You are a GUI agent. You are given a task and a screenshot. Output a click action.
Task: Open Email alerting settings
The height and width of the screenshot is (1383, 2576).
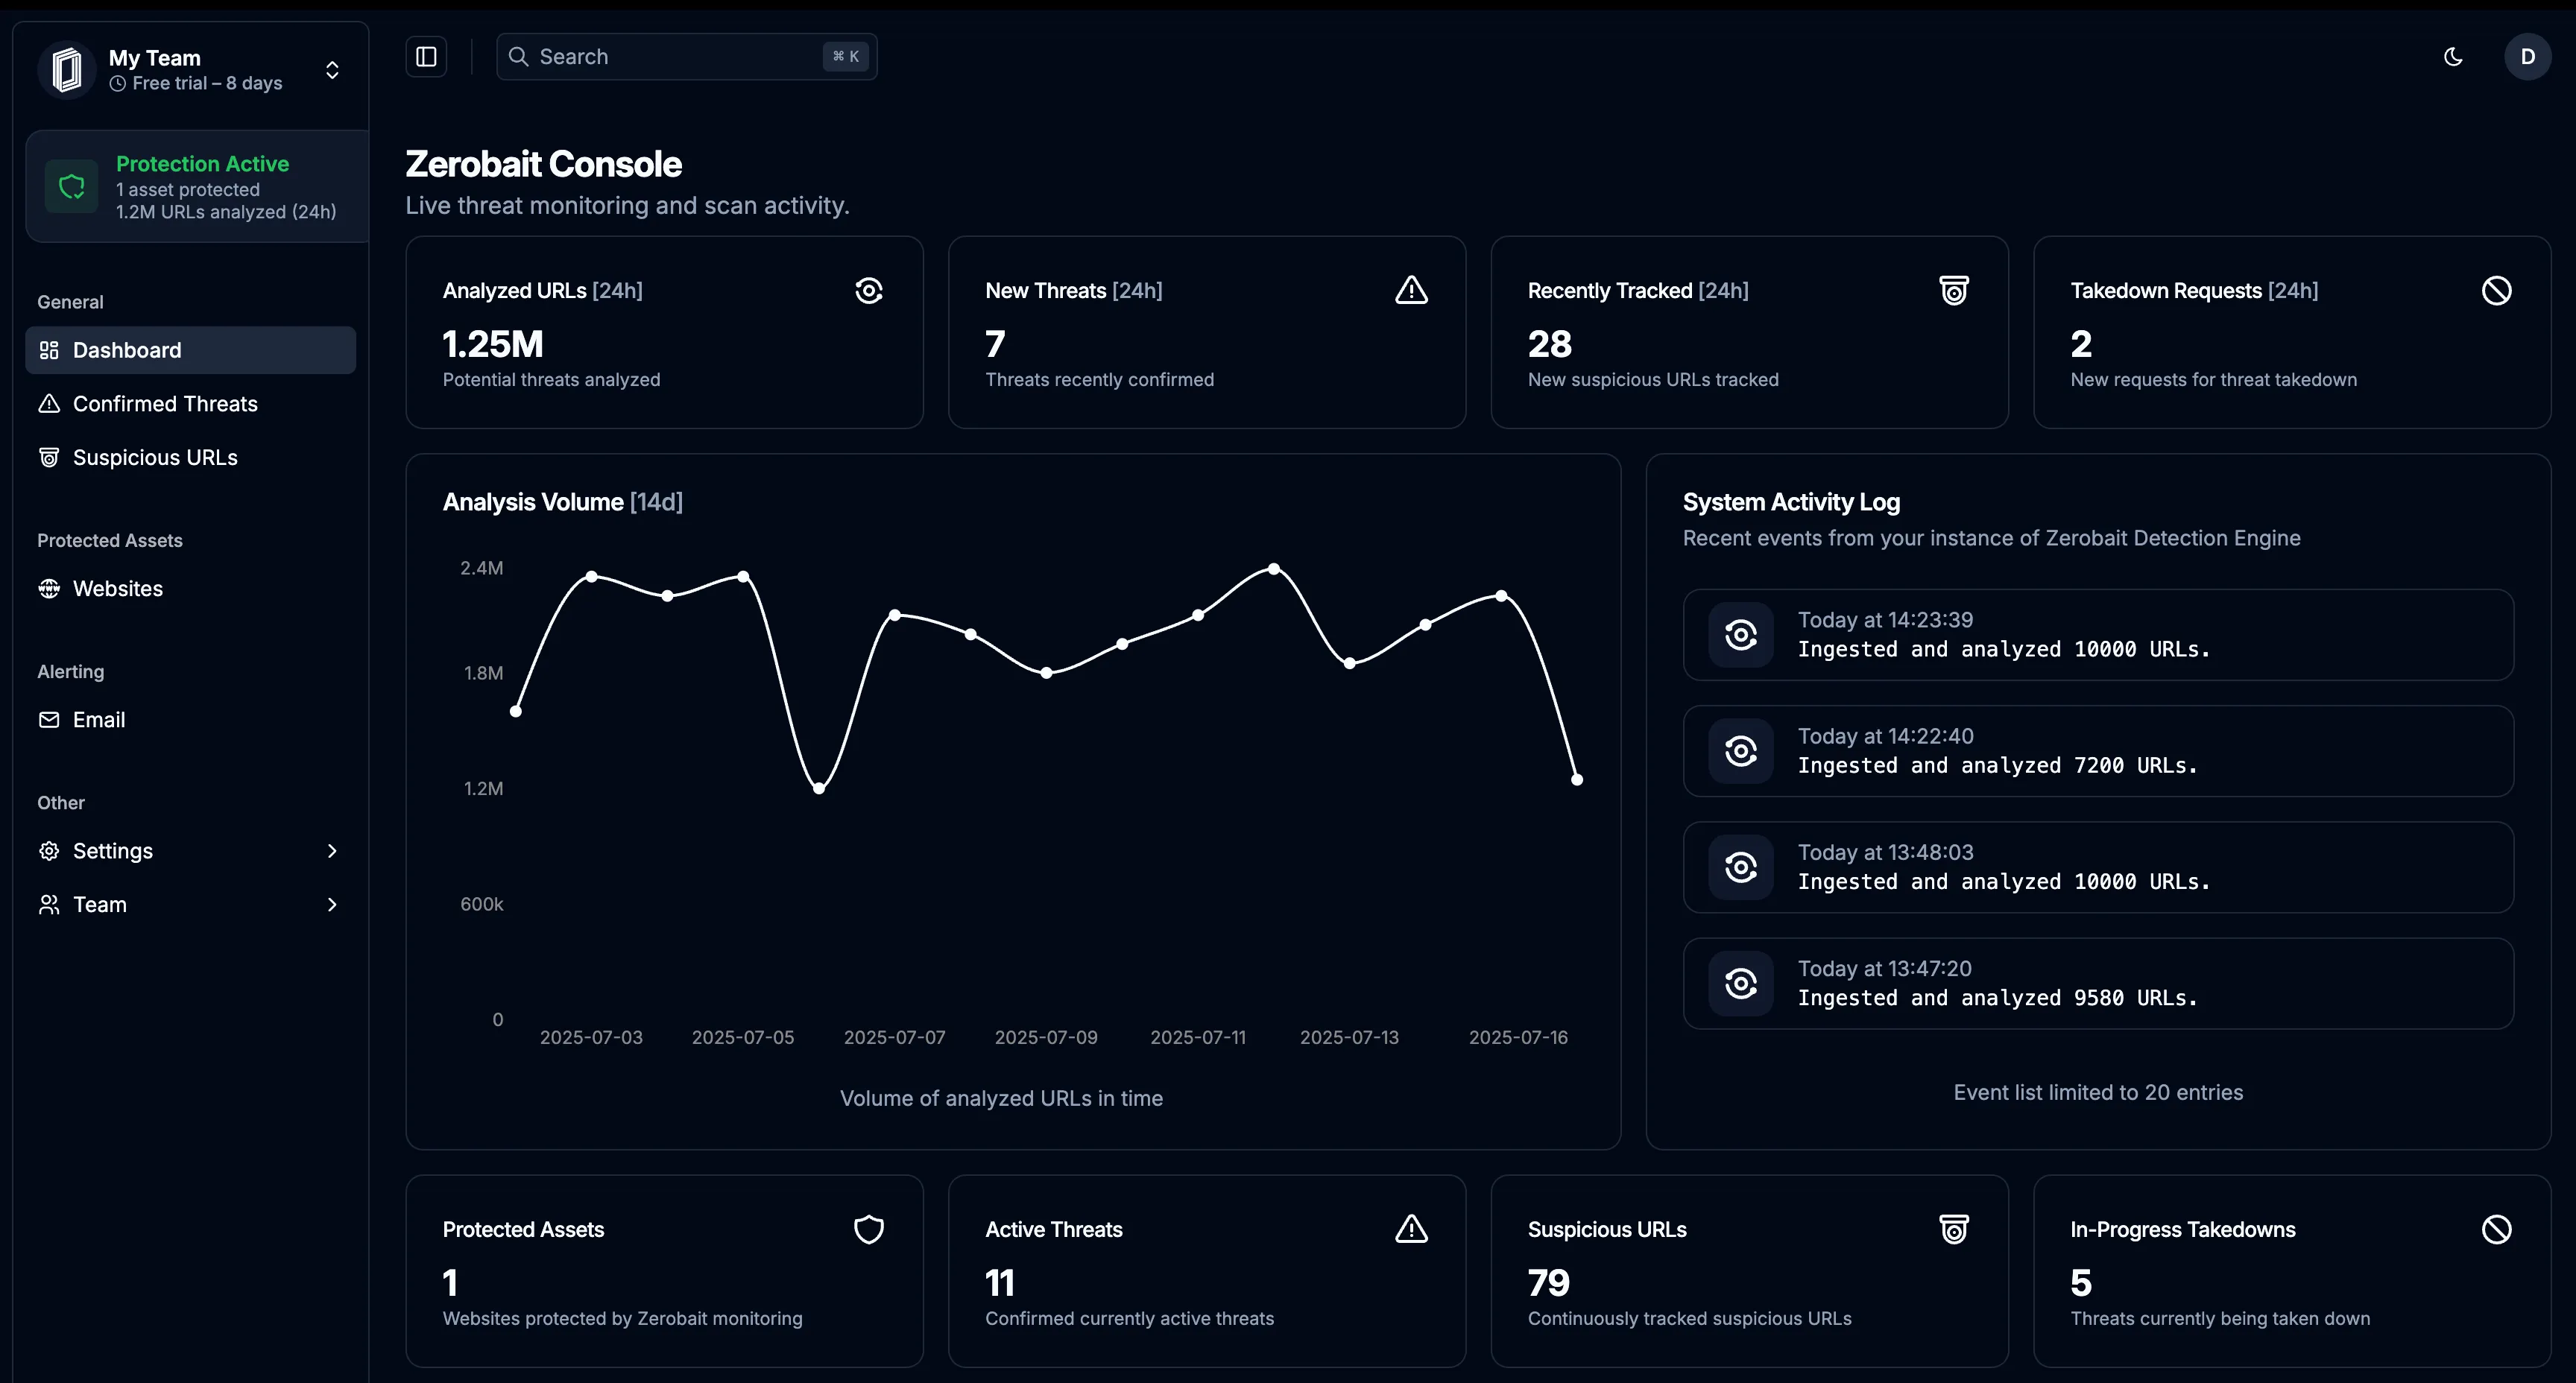[x=98, y=719]
